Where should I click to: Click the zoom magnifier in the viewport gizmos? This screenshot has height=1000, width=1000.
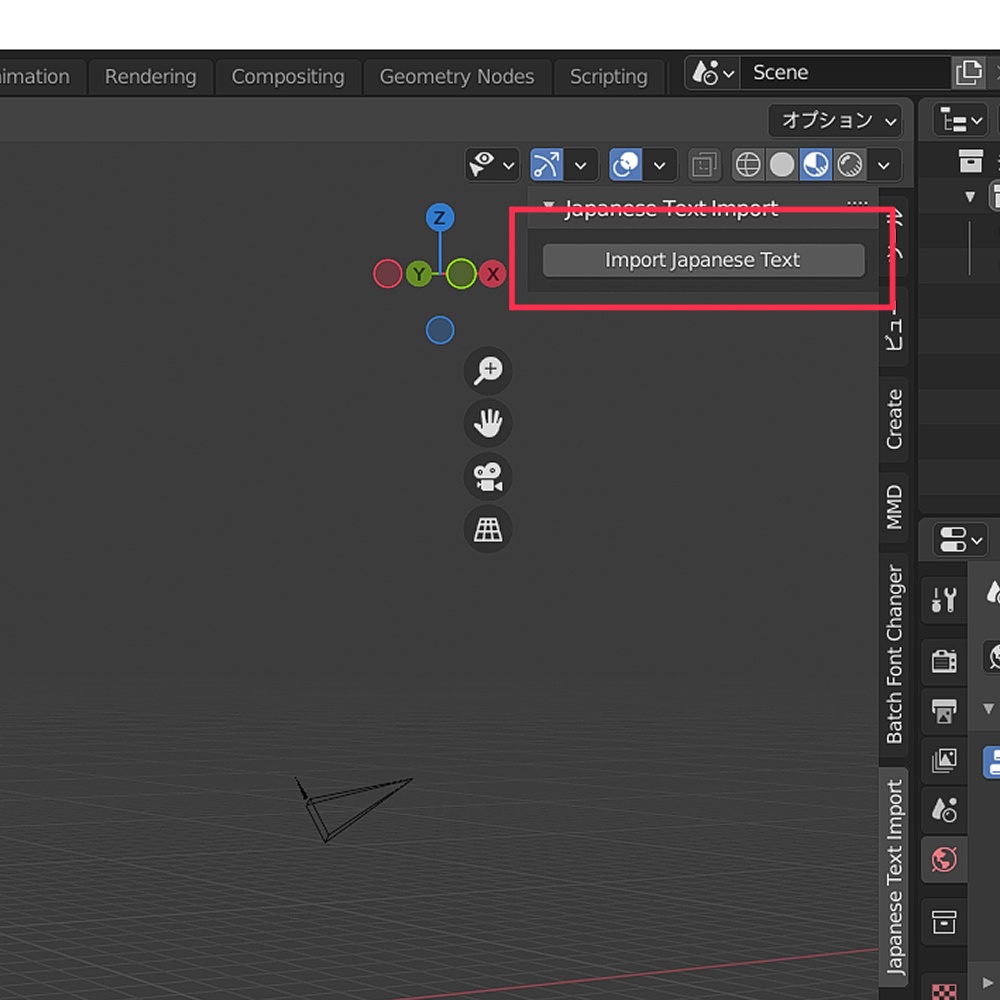click(x=488, y=371)
